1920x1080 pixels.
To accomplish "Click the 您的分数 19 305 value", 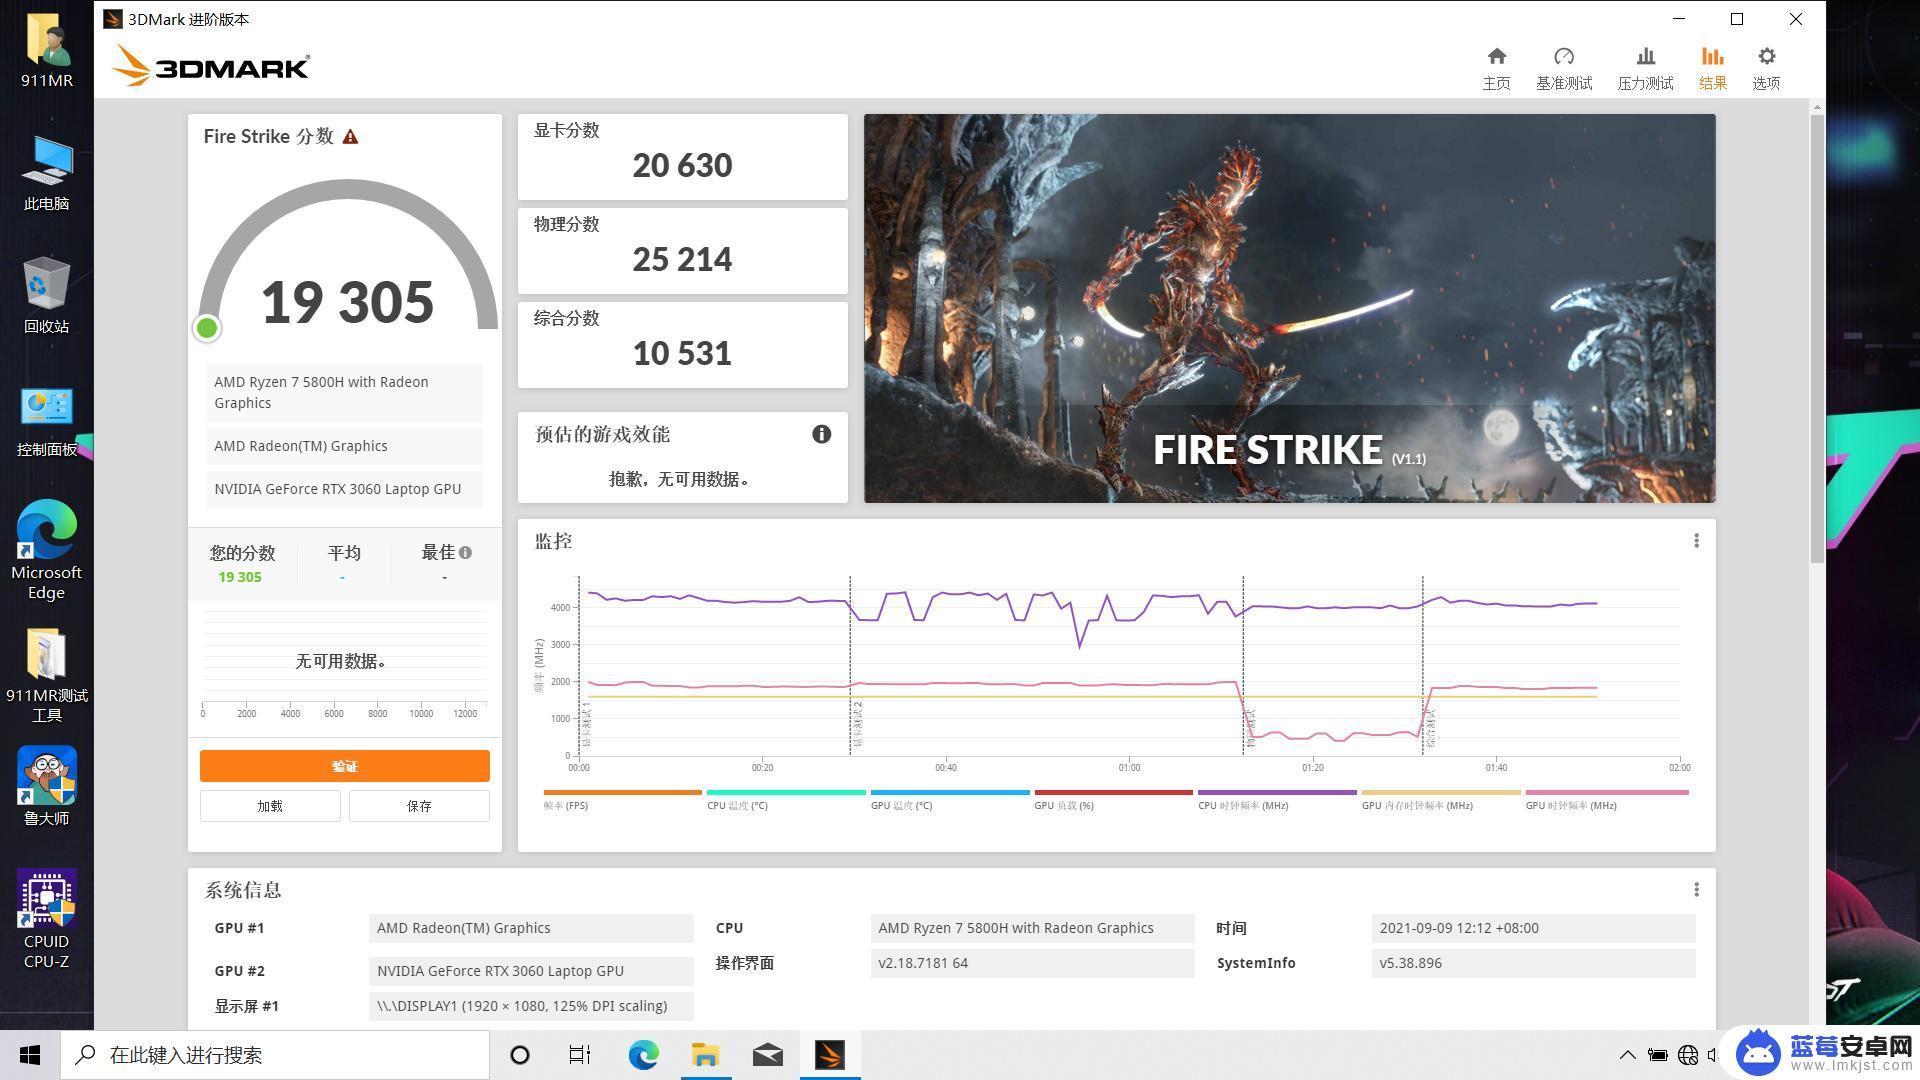I will coord(240,577).
